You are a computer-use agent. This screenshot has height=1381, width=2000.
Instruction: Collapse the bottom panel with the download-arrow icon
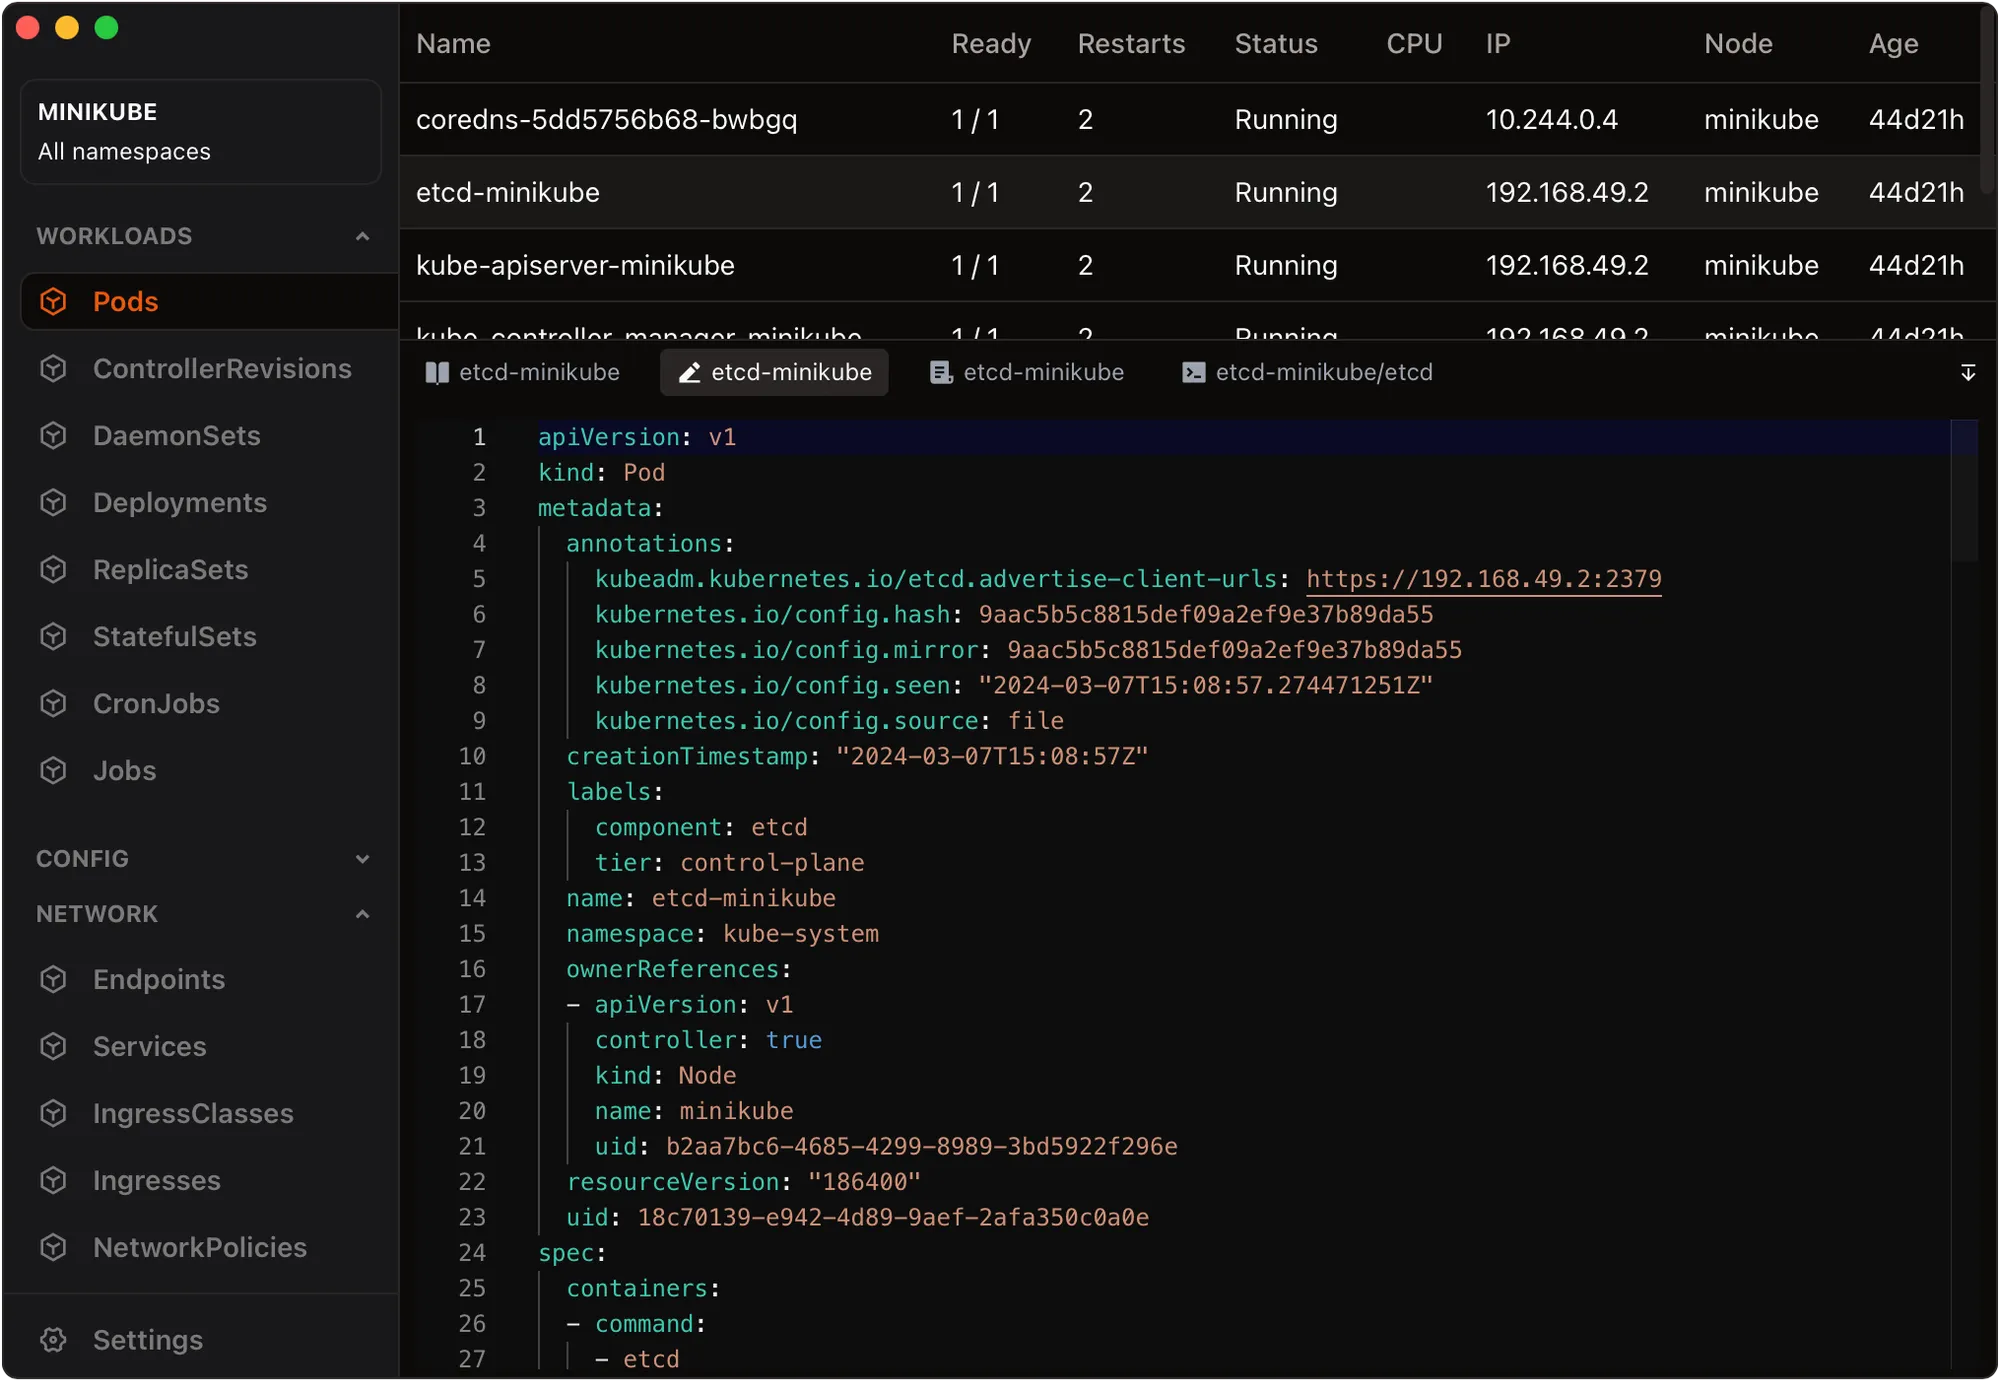coord(1967,373)
